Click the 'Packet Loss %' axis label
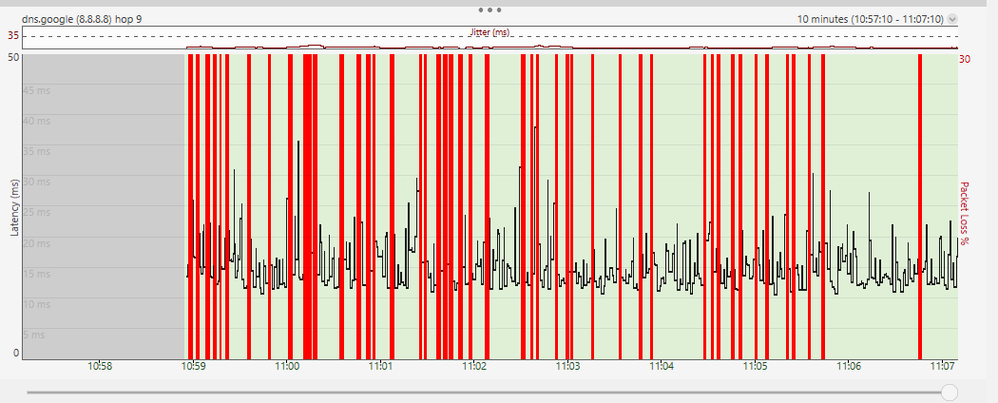998x403 pixels. click(x=964, y=214)
